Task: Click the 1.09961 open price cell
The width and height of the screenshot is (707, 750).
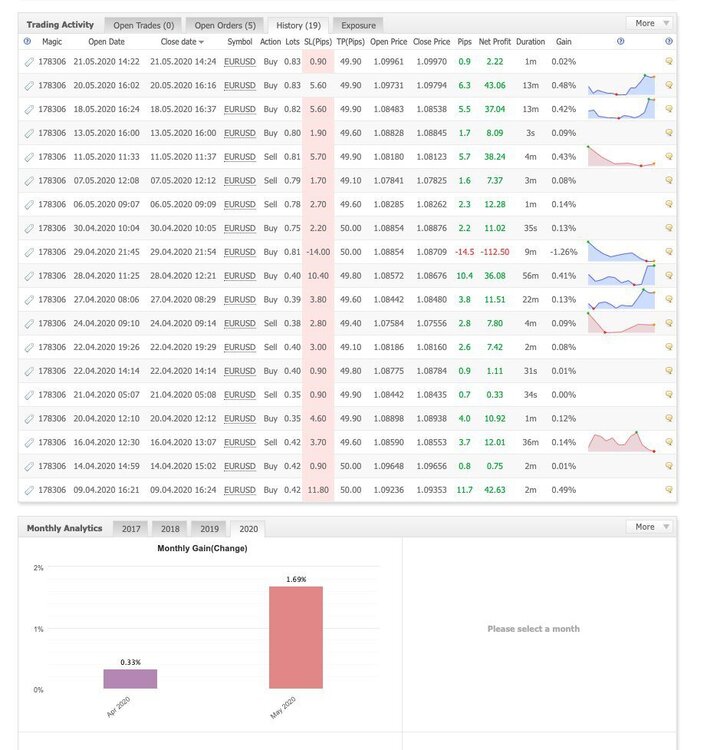Action: coord(388,62)
